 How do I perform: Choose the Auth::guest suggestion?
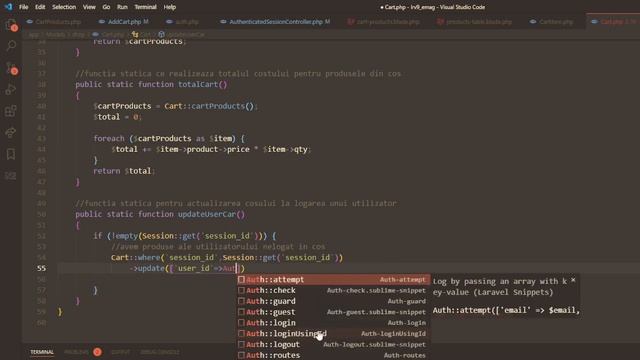pos(333,312)
